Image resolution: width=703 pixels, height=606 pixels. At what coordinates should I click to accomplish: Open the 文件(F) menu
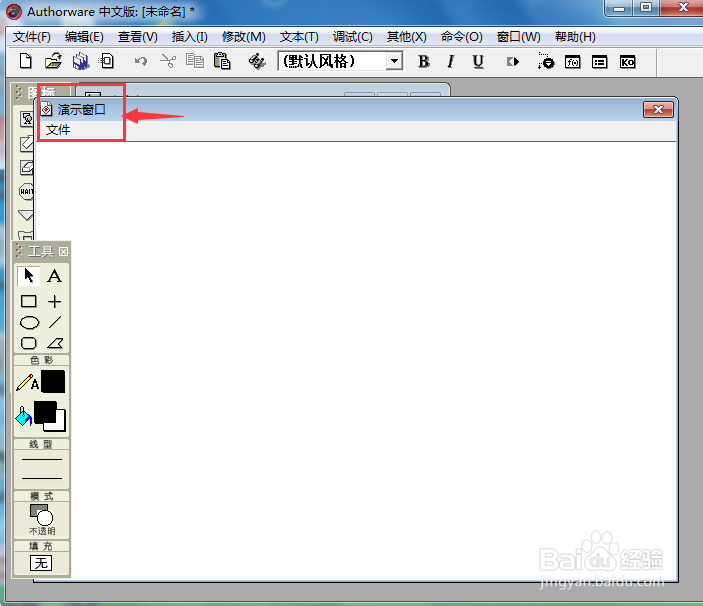coord(31,37)
